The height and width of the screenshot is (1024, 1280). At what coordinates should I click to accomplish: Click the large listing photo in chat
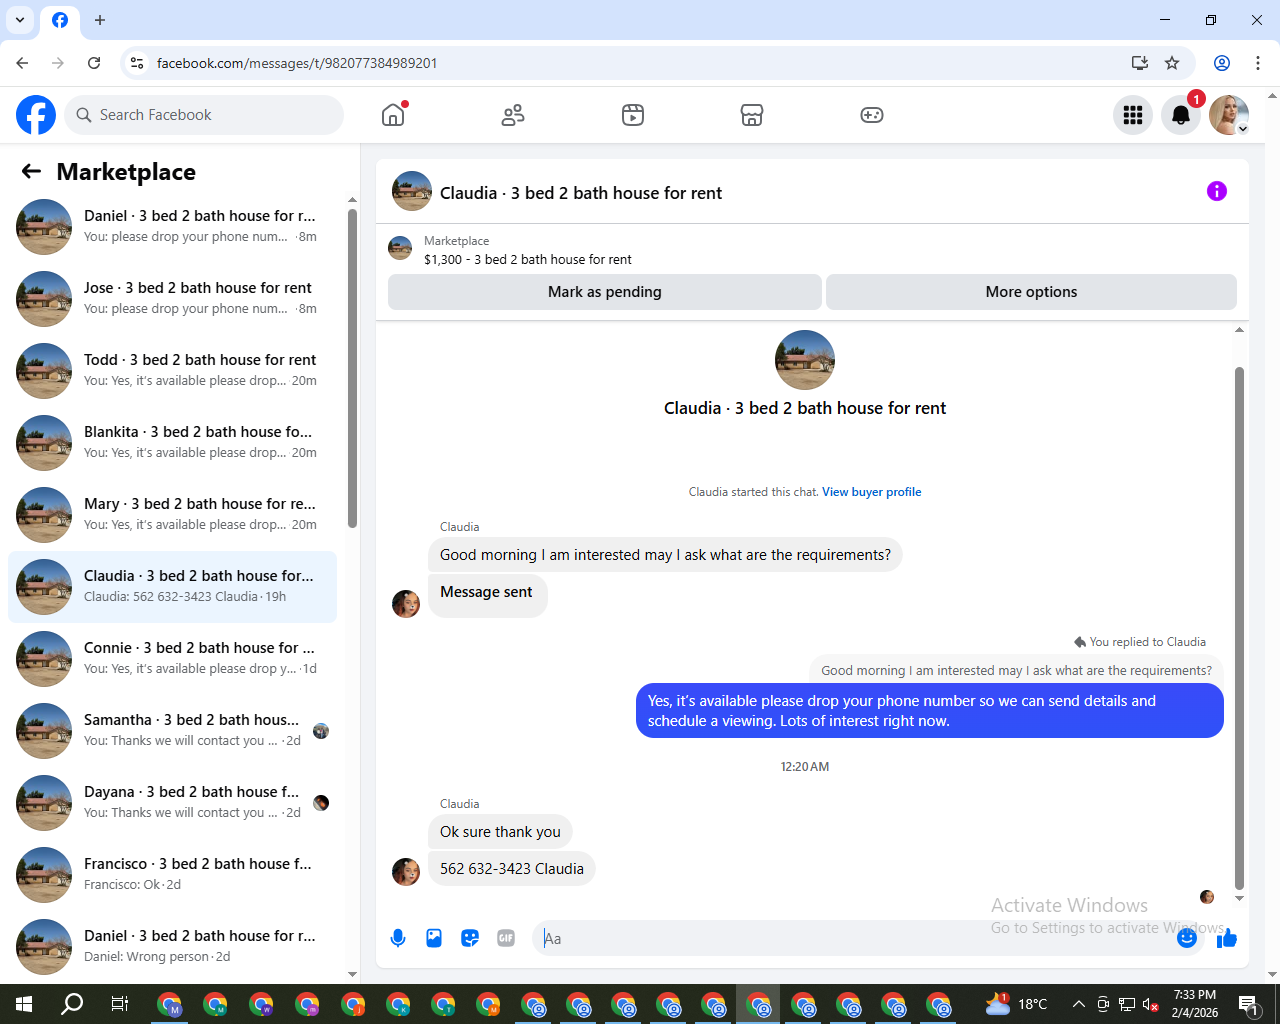pos(805,360)
